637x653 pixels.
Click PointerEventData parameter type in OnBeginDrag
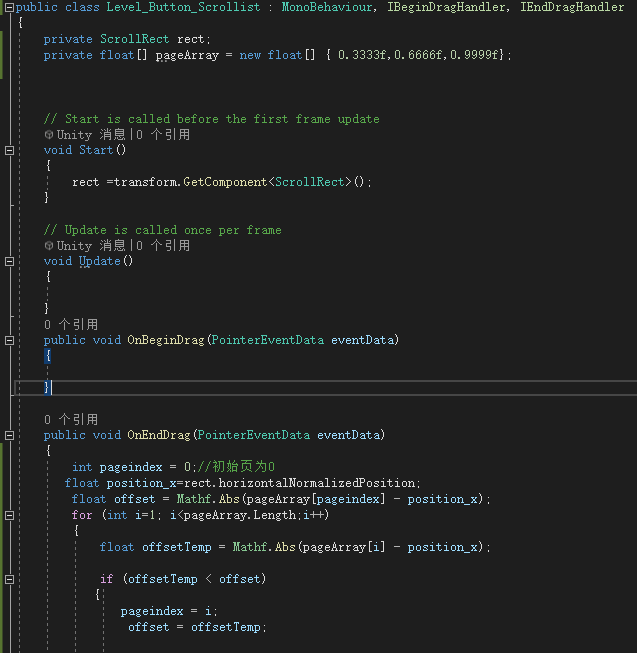click(x=267, y=340)
